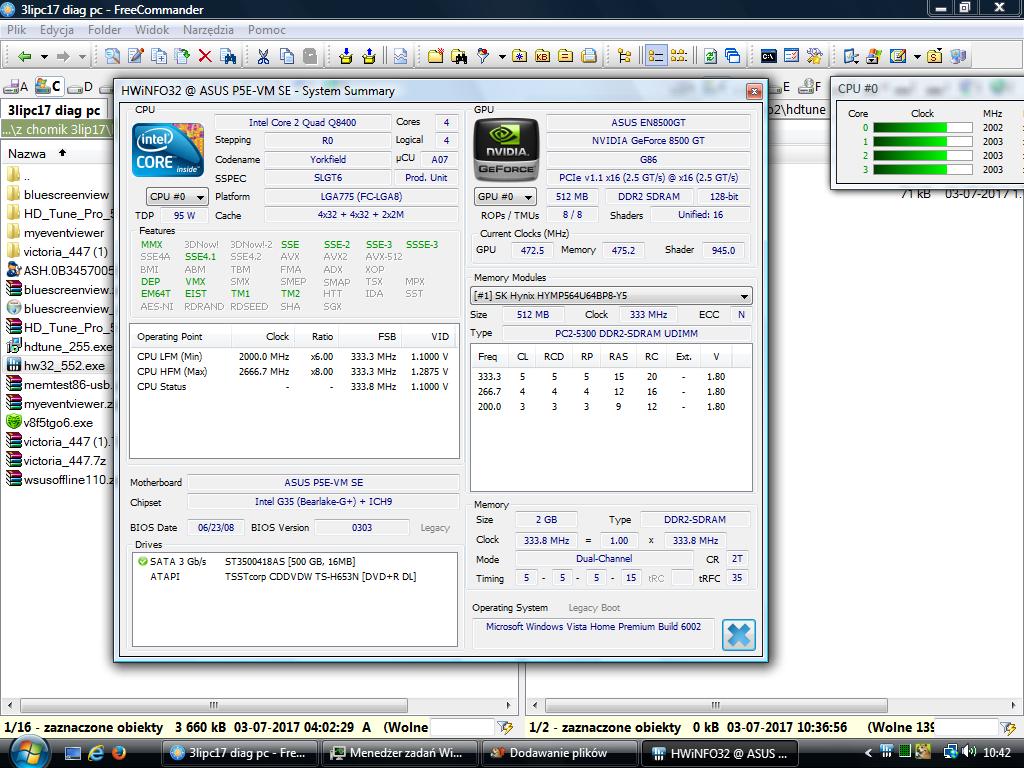Select the '3lipc17 diag pc' folder tab
The height and width of the screenshot is (768, 1024).
(54, 110)
